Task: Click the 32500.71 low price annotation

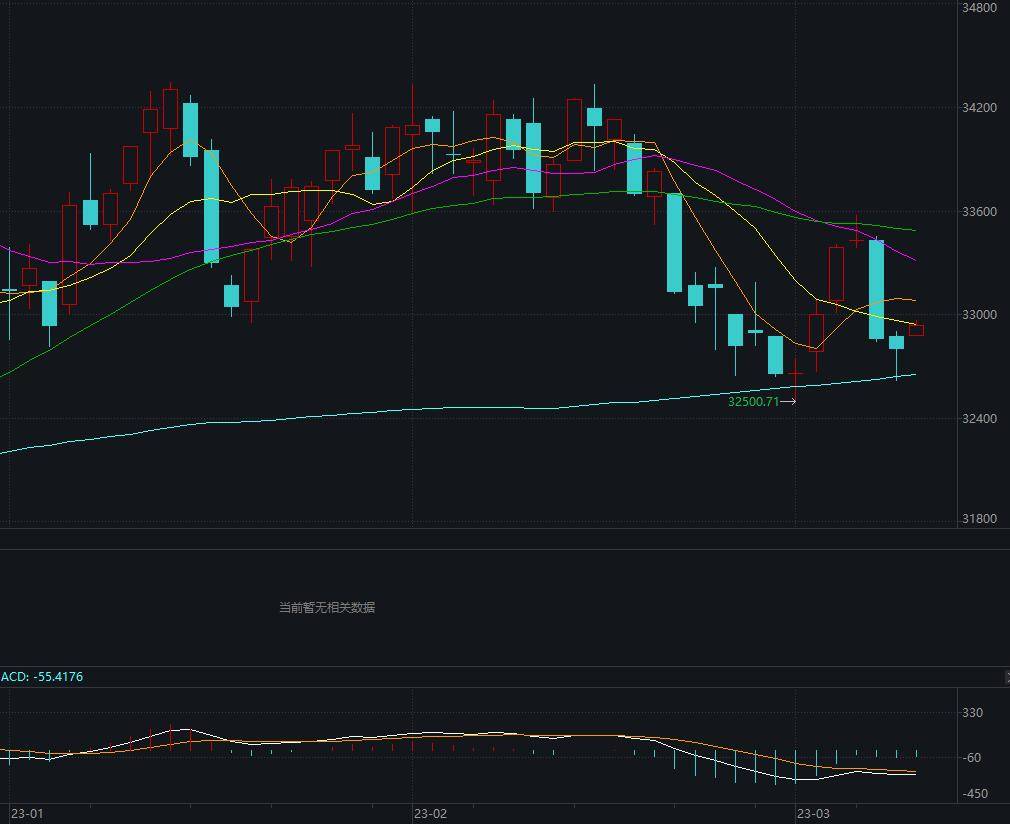Action: [753, 402]
